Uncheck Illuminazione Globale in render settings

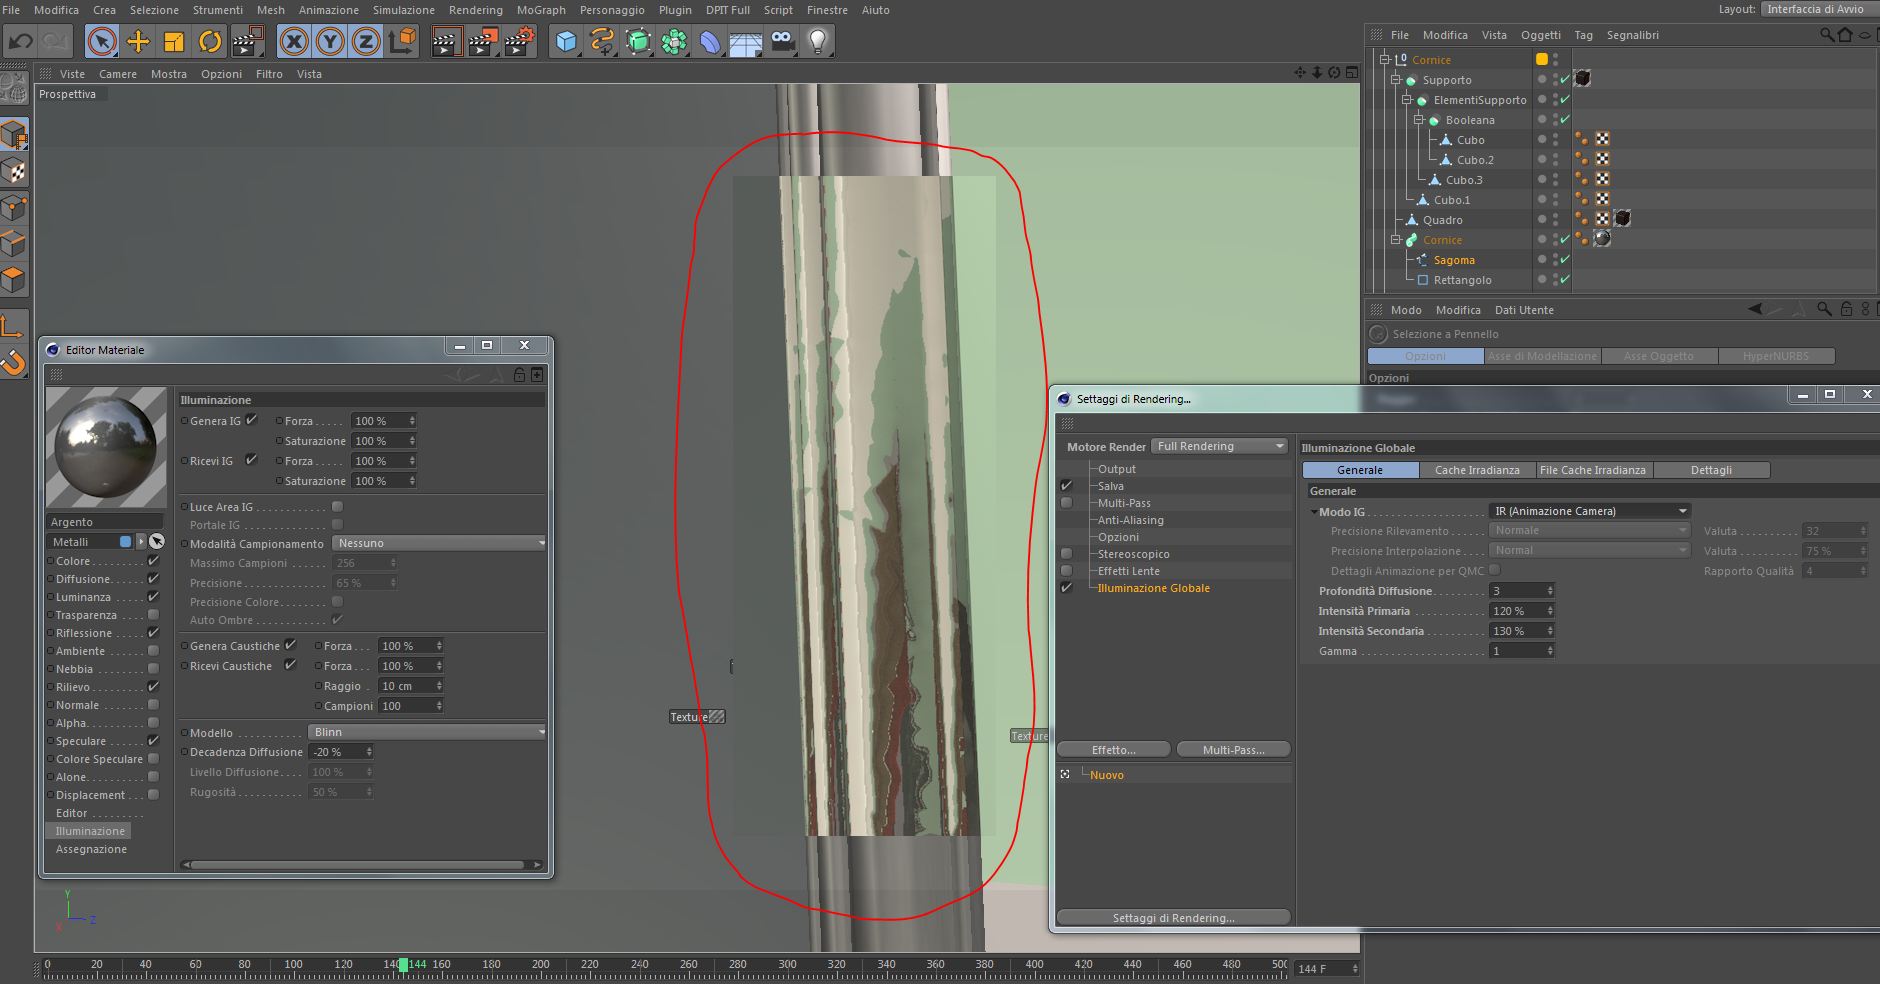pos(1066,588)
